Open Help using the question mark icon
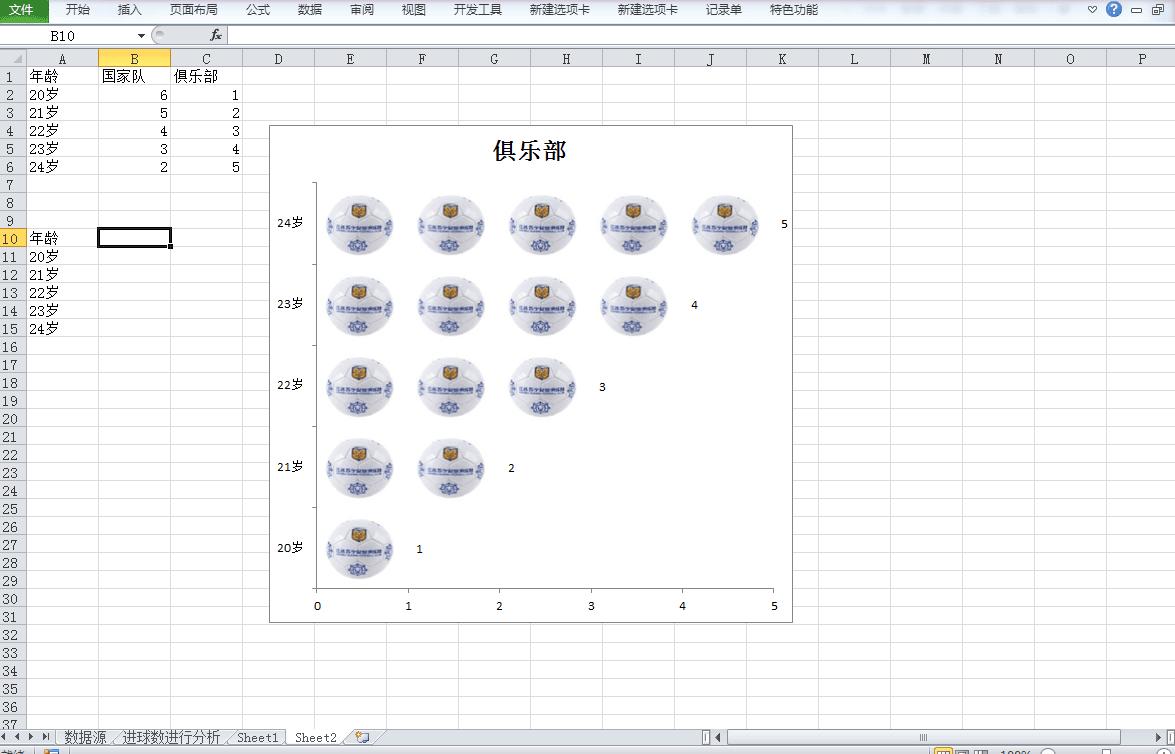 click(x=1113, y=10)
